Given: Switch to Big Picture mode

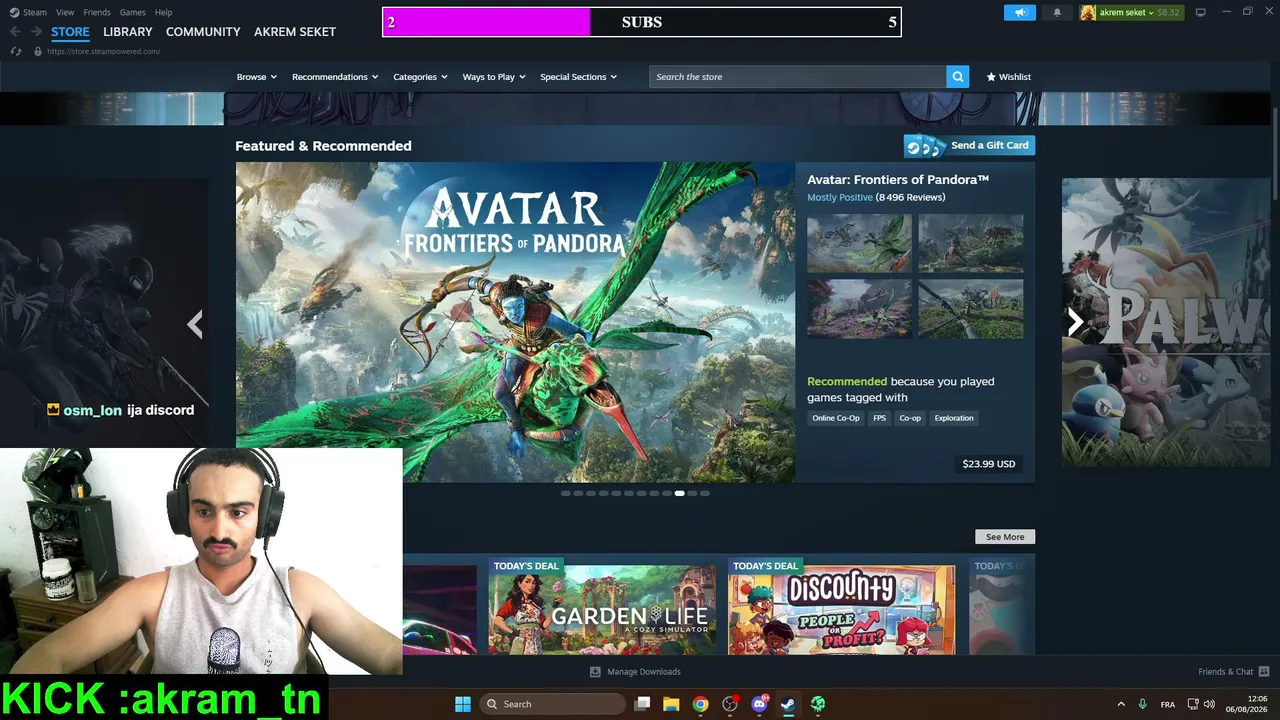Looking at the screenshot, I should 1200,12.
